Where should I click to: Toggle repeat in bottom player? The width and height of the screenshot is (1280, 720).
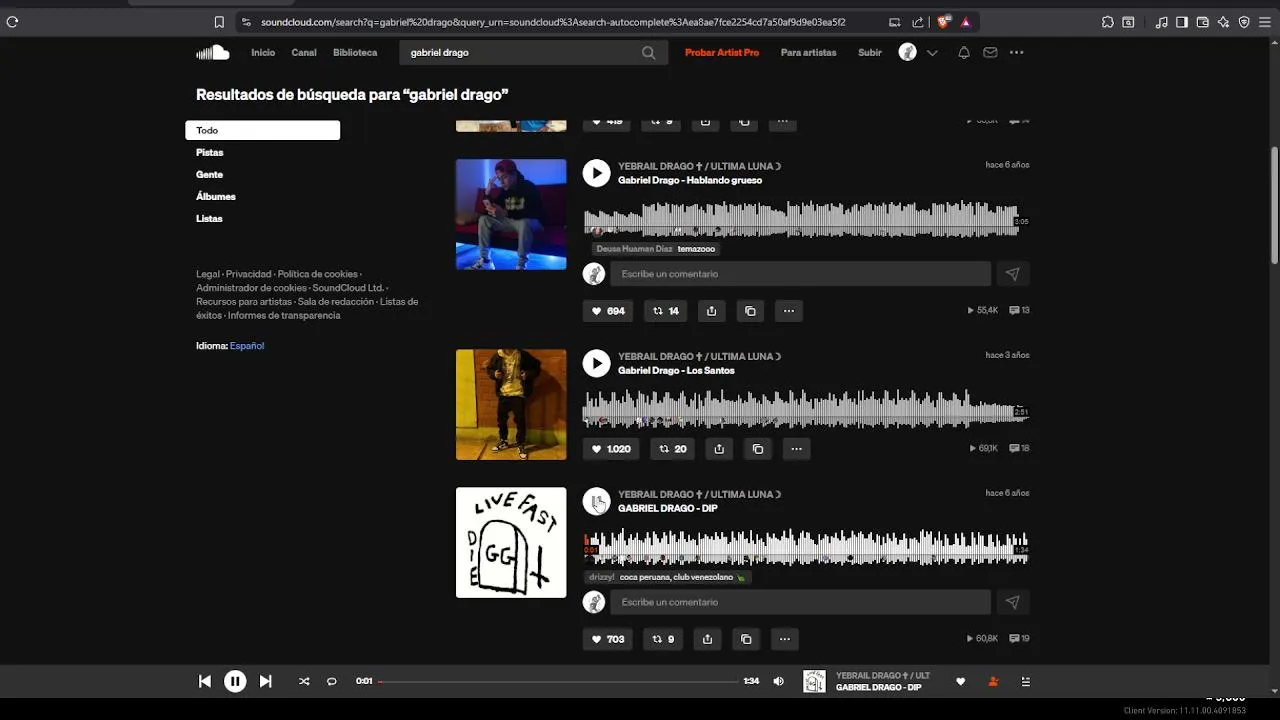coord(332,681)
